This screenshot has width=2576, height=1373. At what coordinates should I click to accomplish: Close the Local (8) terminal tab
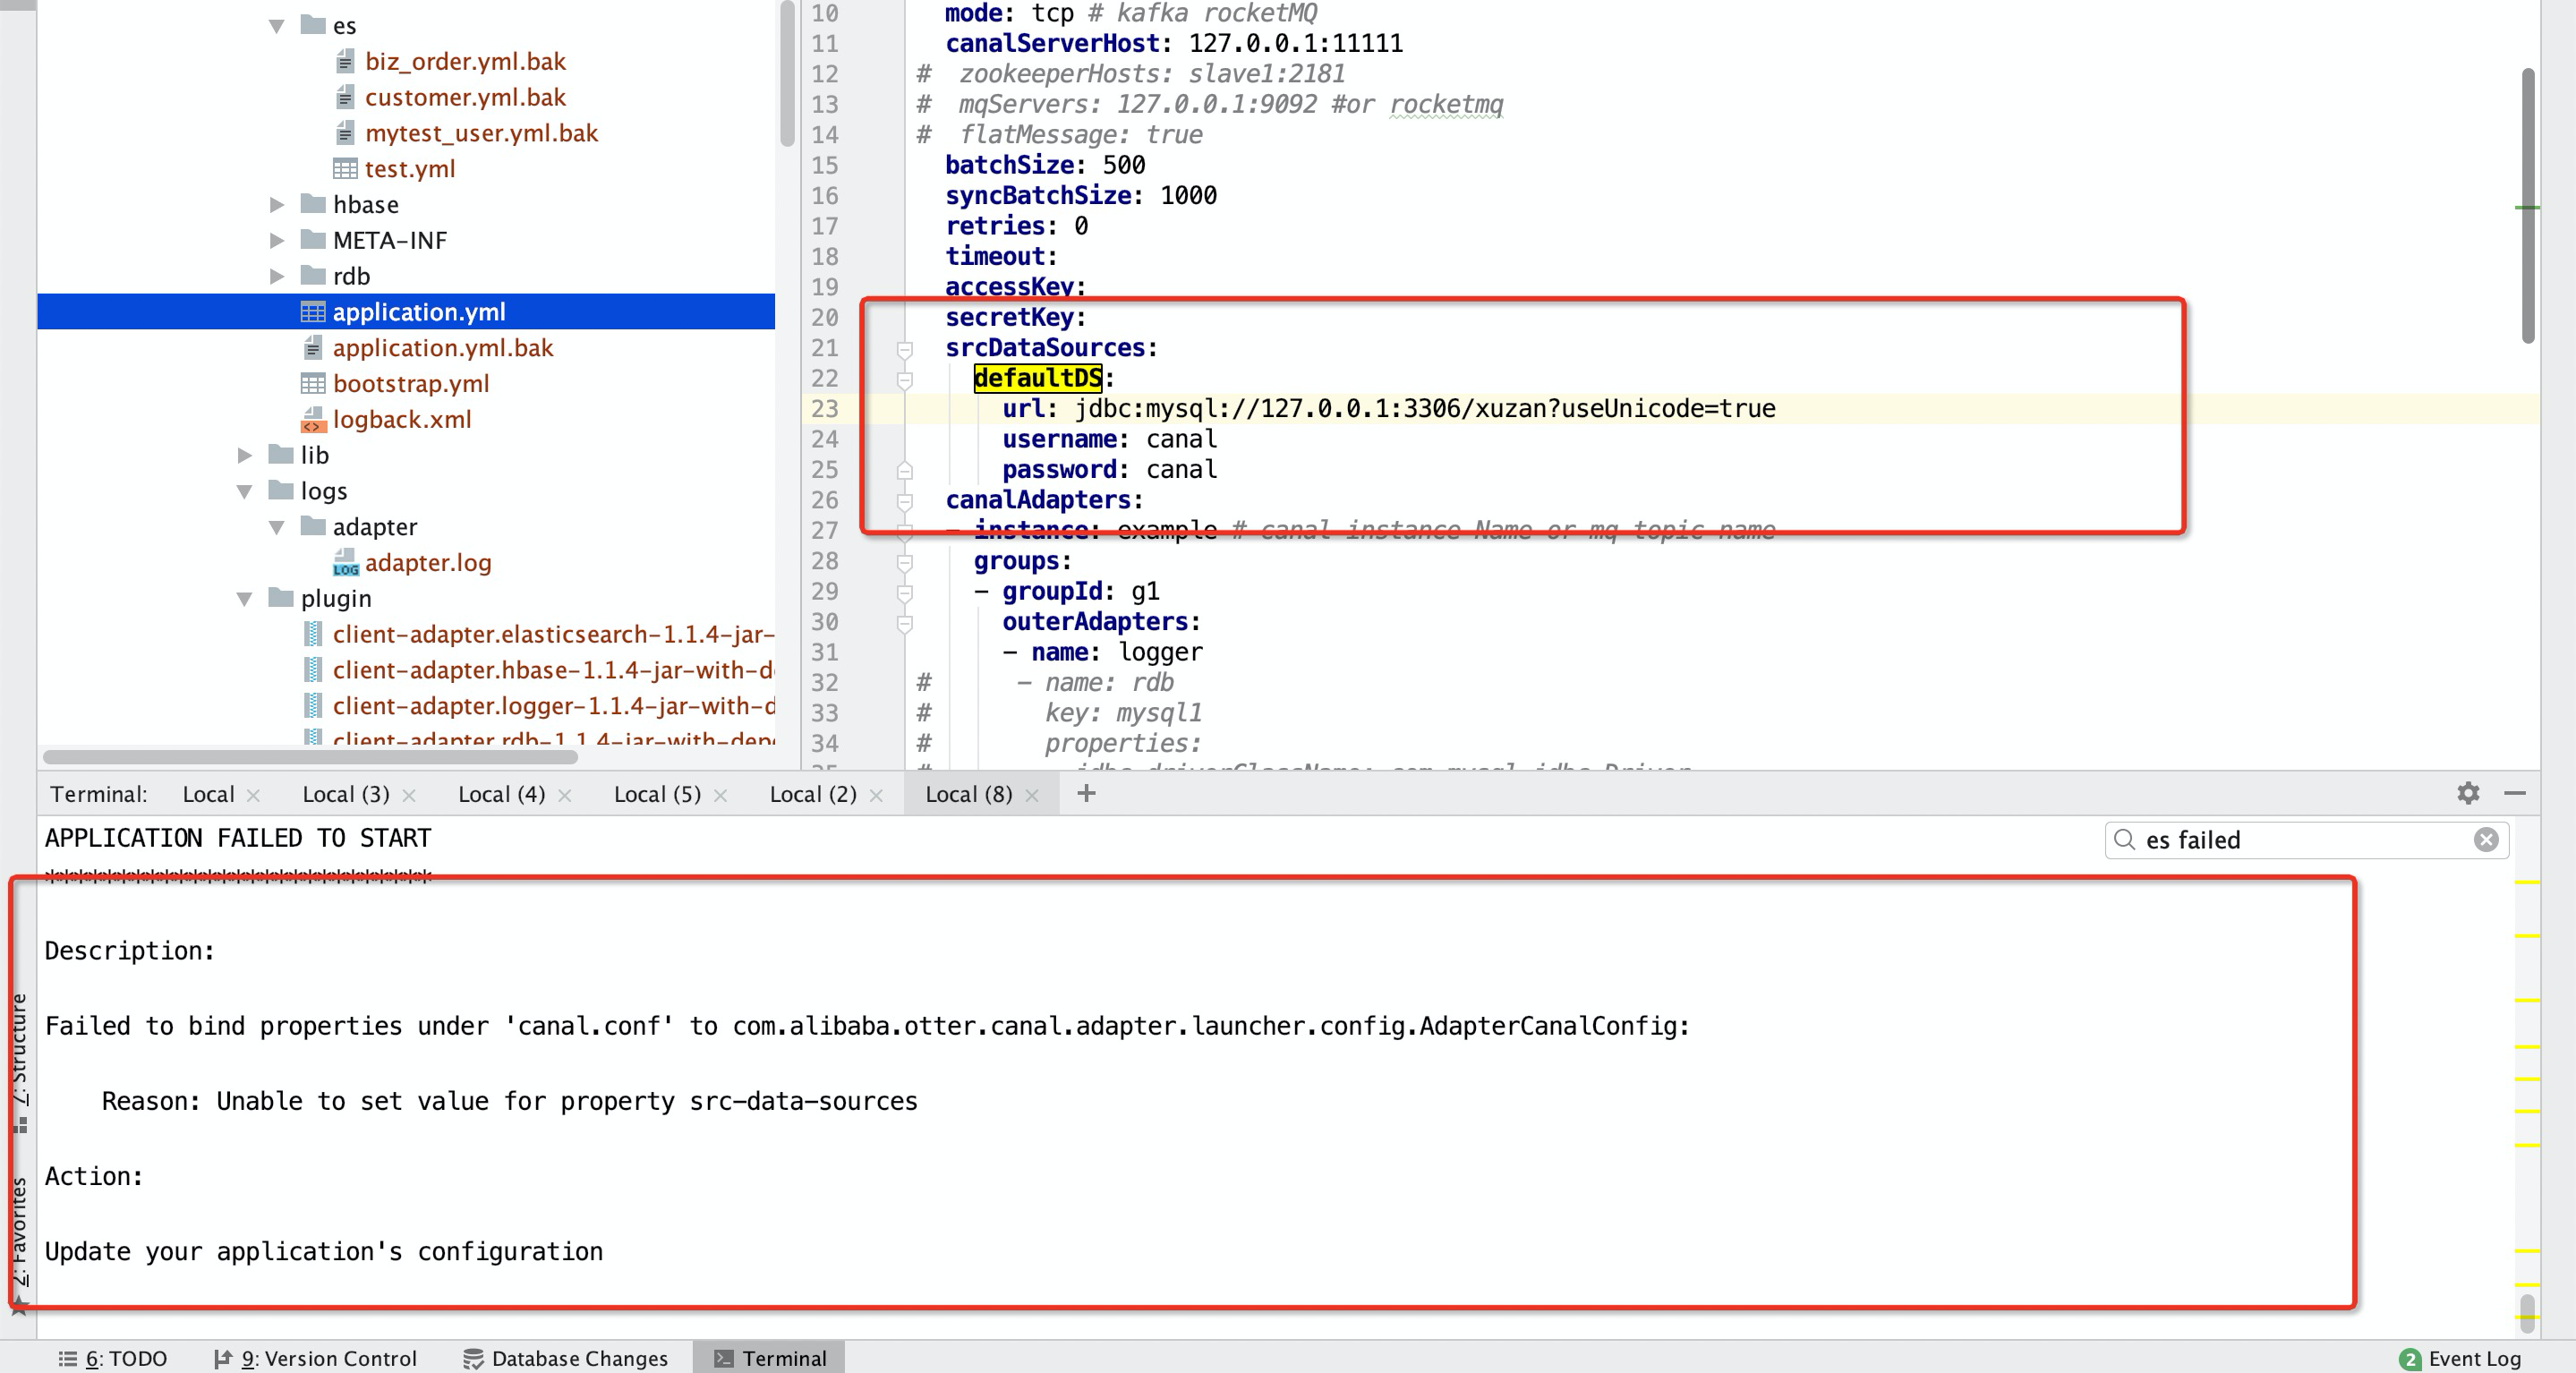[1033, 796]
